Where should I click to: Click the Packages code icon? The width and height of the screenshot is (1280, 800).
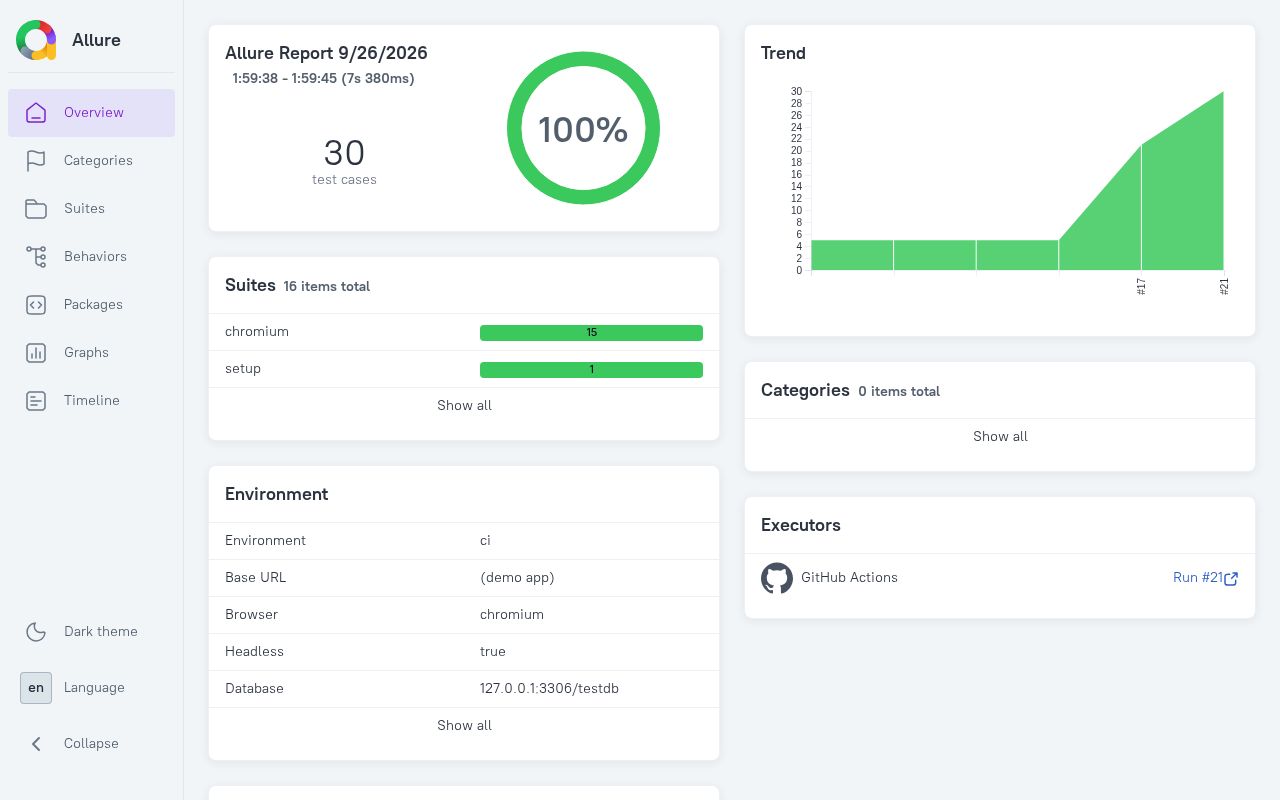click(x=36, y=304)
